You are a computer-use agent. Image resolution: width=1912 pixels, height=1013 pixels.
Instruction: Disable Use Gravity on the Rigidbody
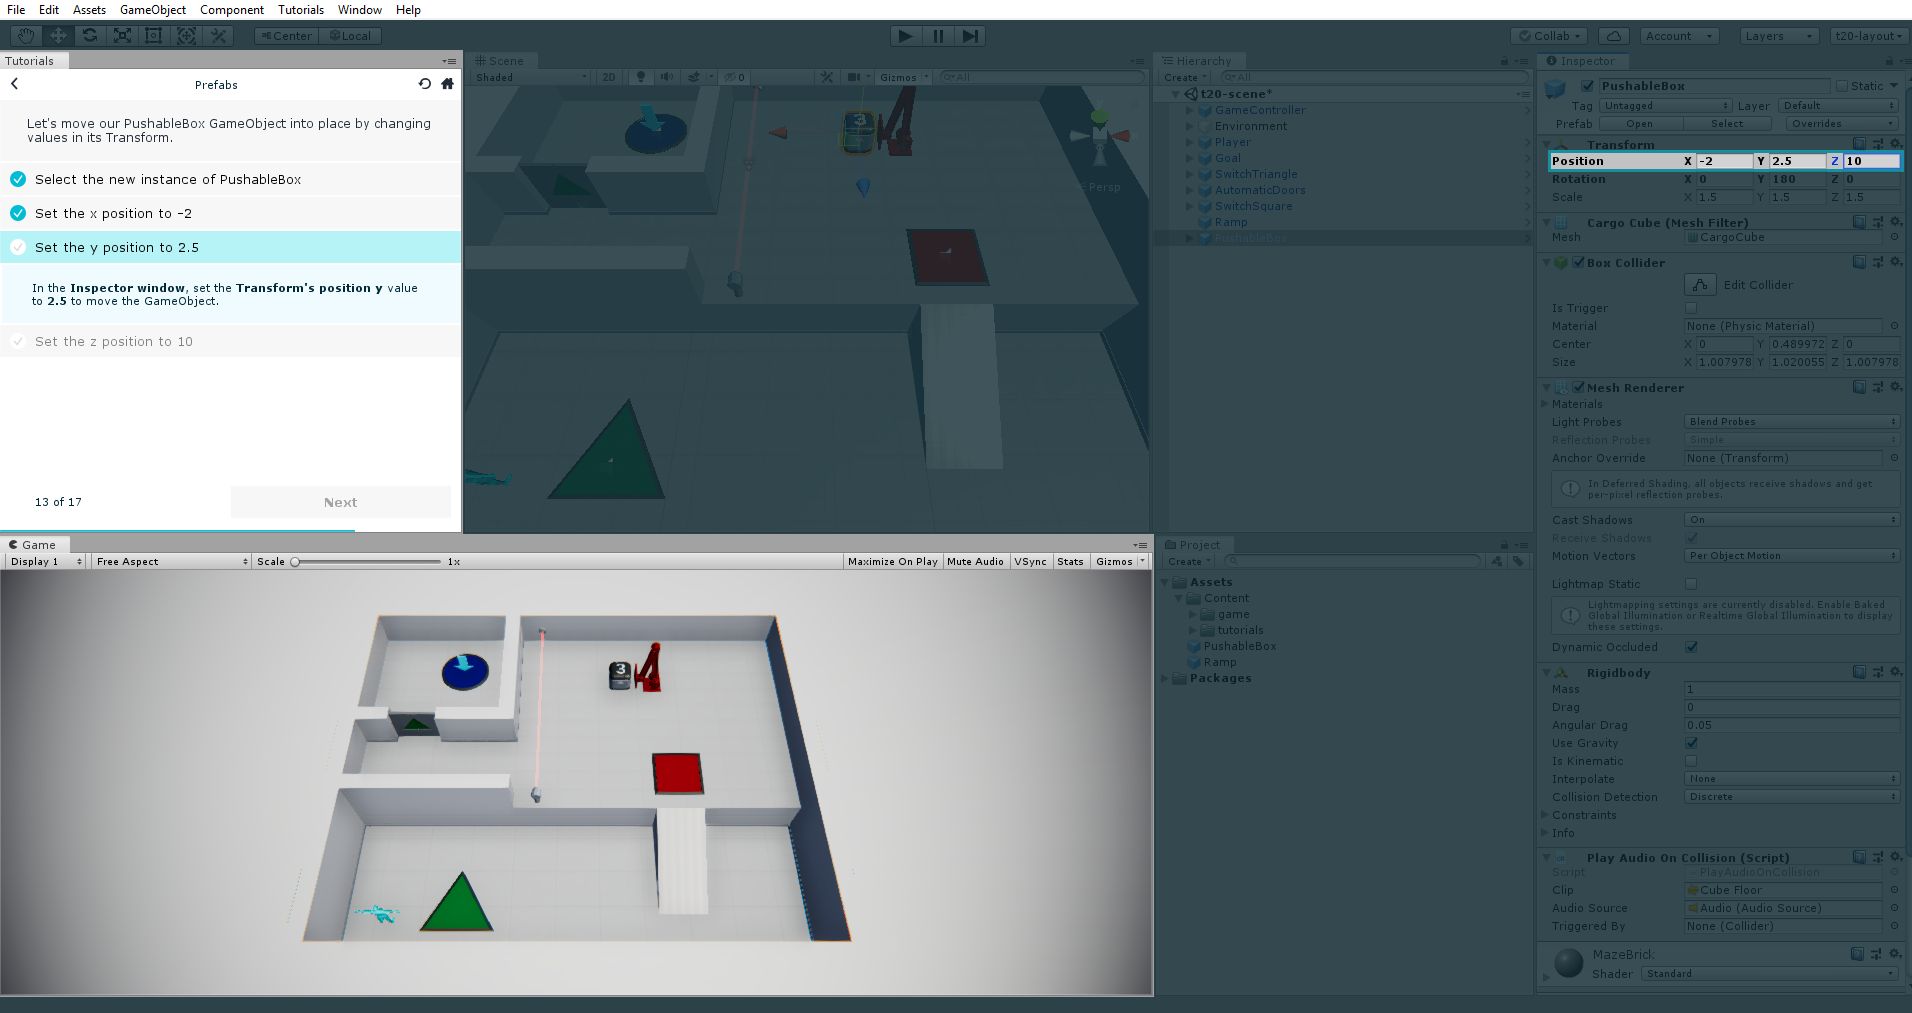click(x=1691, y=743)
